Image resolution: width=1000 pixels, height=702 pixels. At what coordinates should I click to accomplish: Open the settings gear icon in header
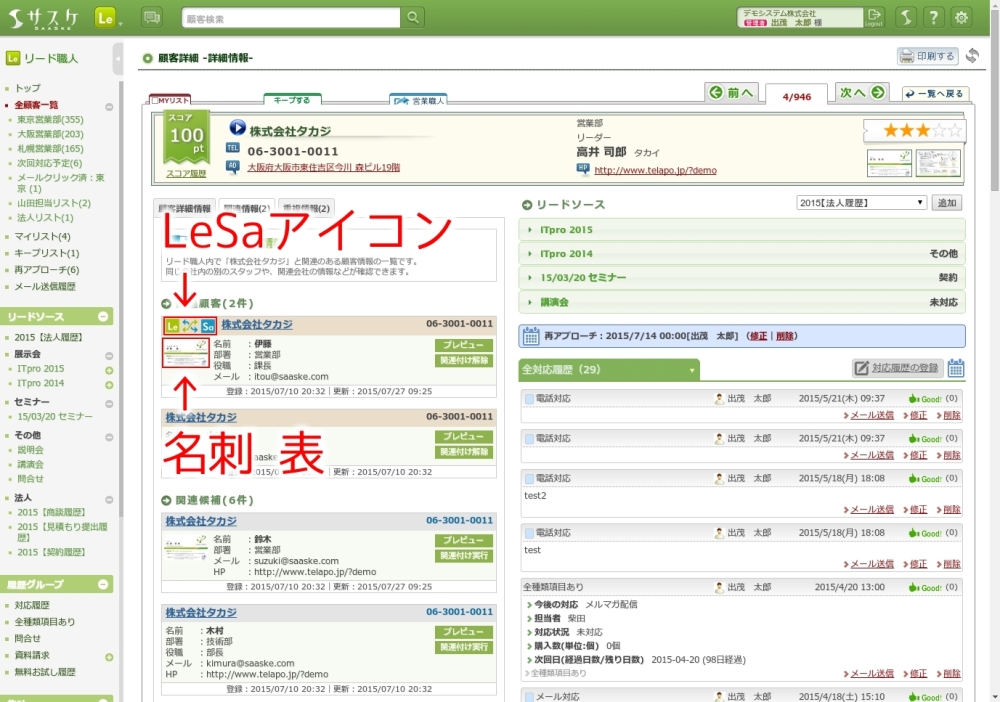[961, 17]
